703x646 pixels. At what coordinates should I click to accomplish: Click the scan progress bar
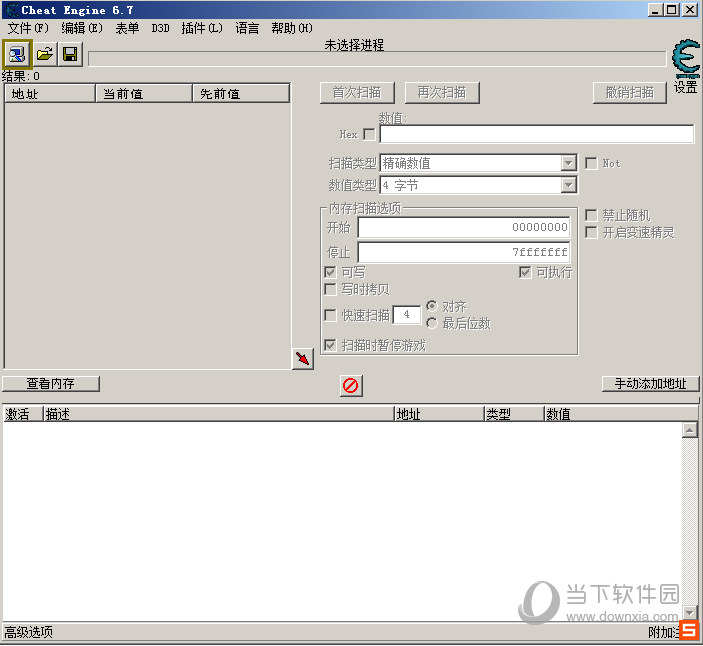[x=377, y=59]
